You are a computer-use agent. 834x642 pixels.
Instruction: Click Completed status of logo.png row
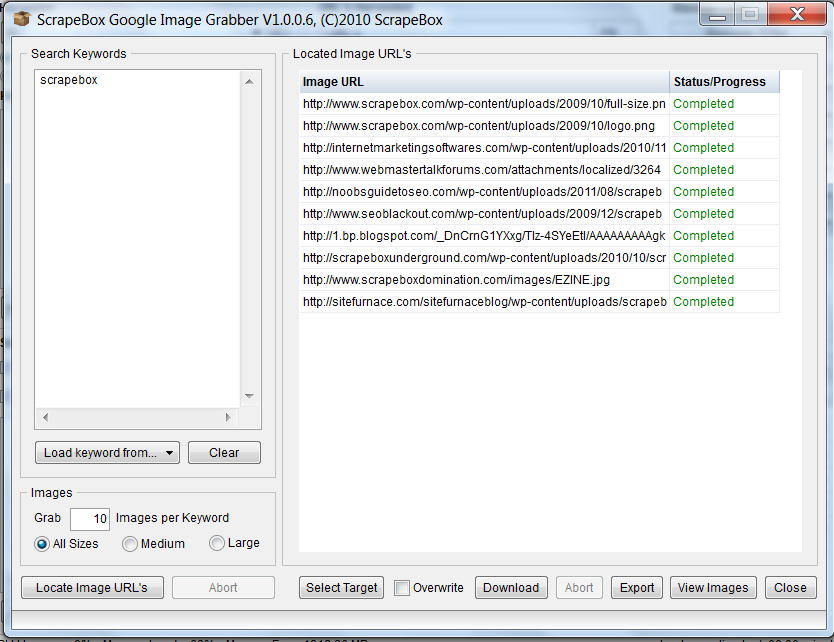point(703,126)
